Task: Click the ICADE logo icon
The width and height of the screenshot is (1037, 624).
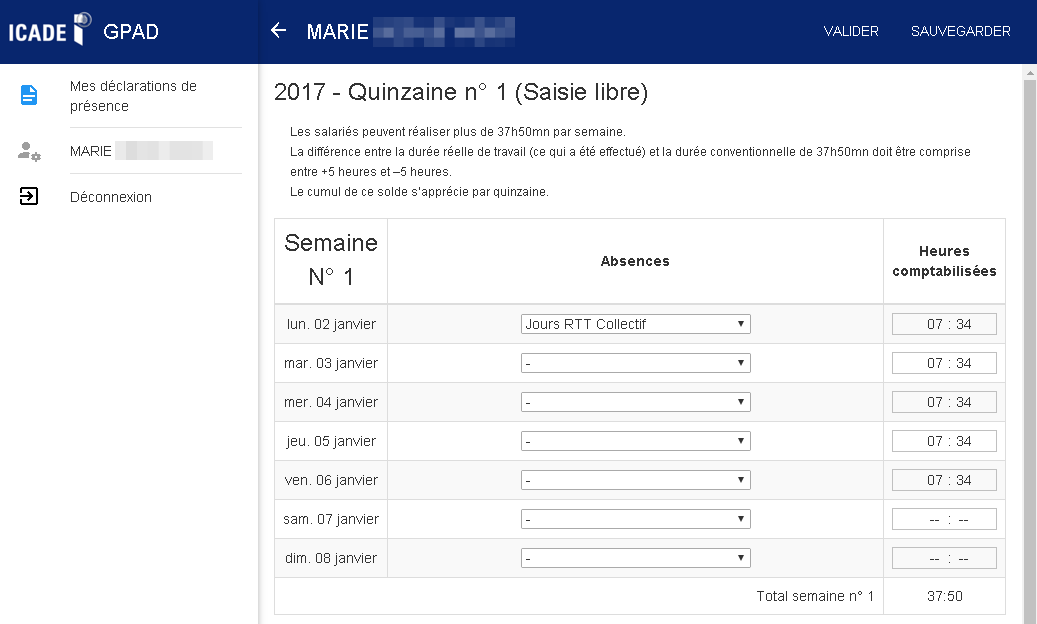Action: (81, 29)
